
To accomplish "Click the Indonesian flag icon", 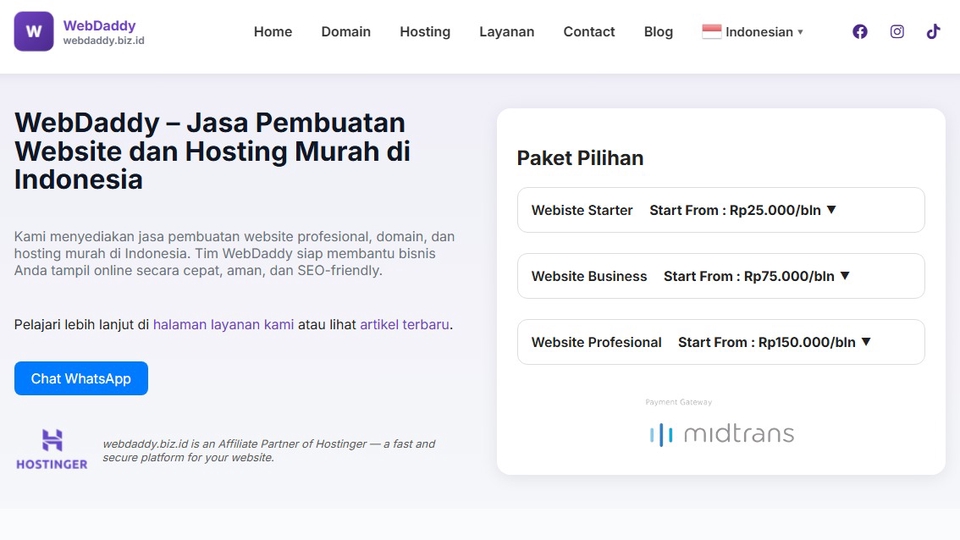I will (x=711, y=32).
